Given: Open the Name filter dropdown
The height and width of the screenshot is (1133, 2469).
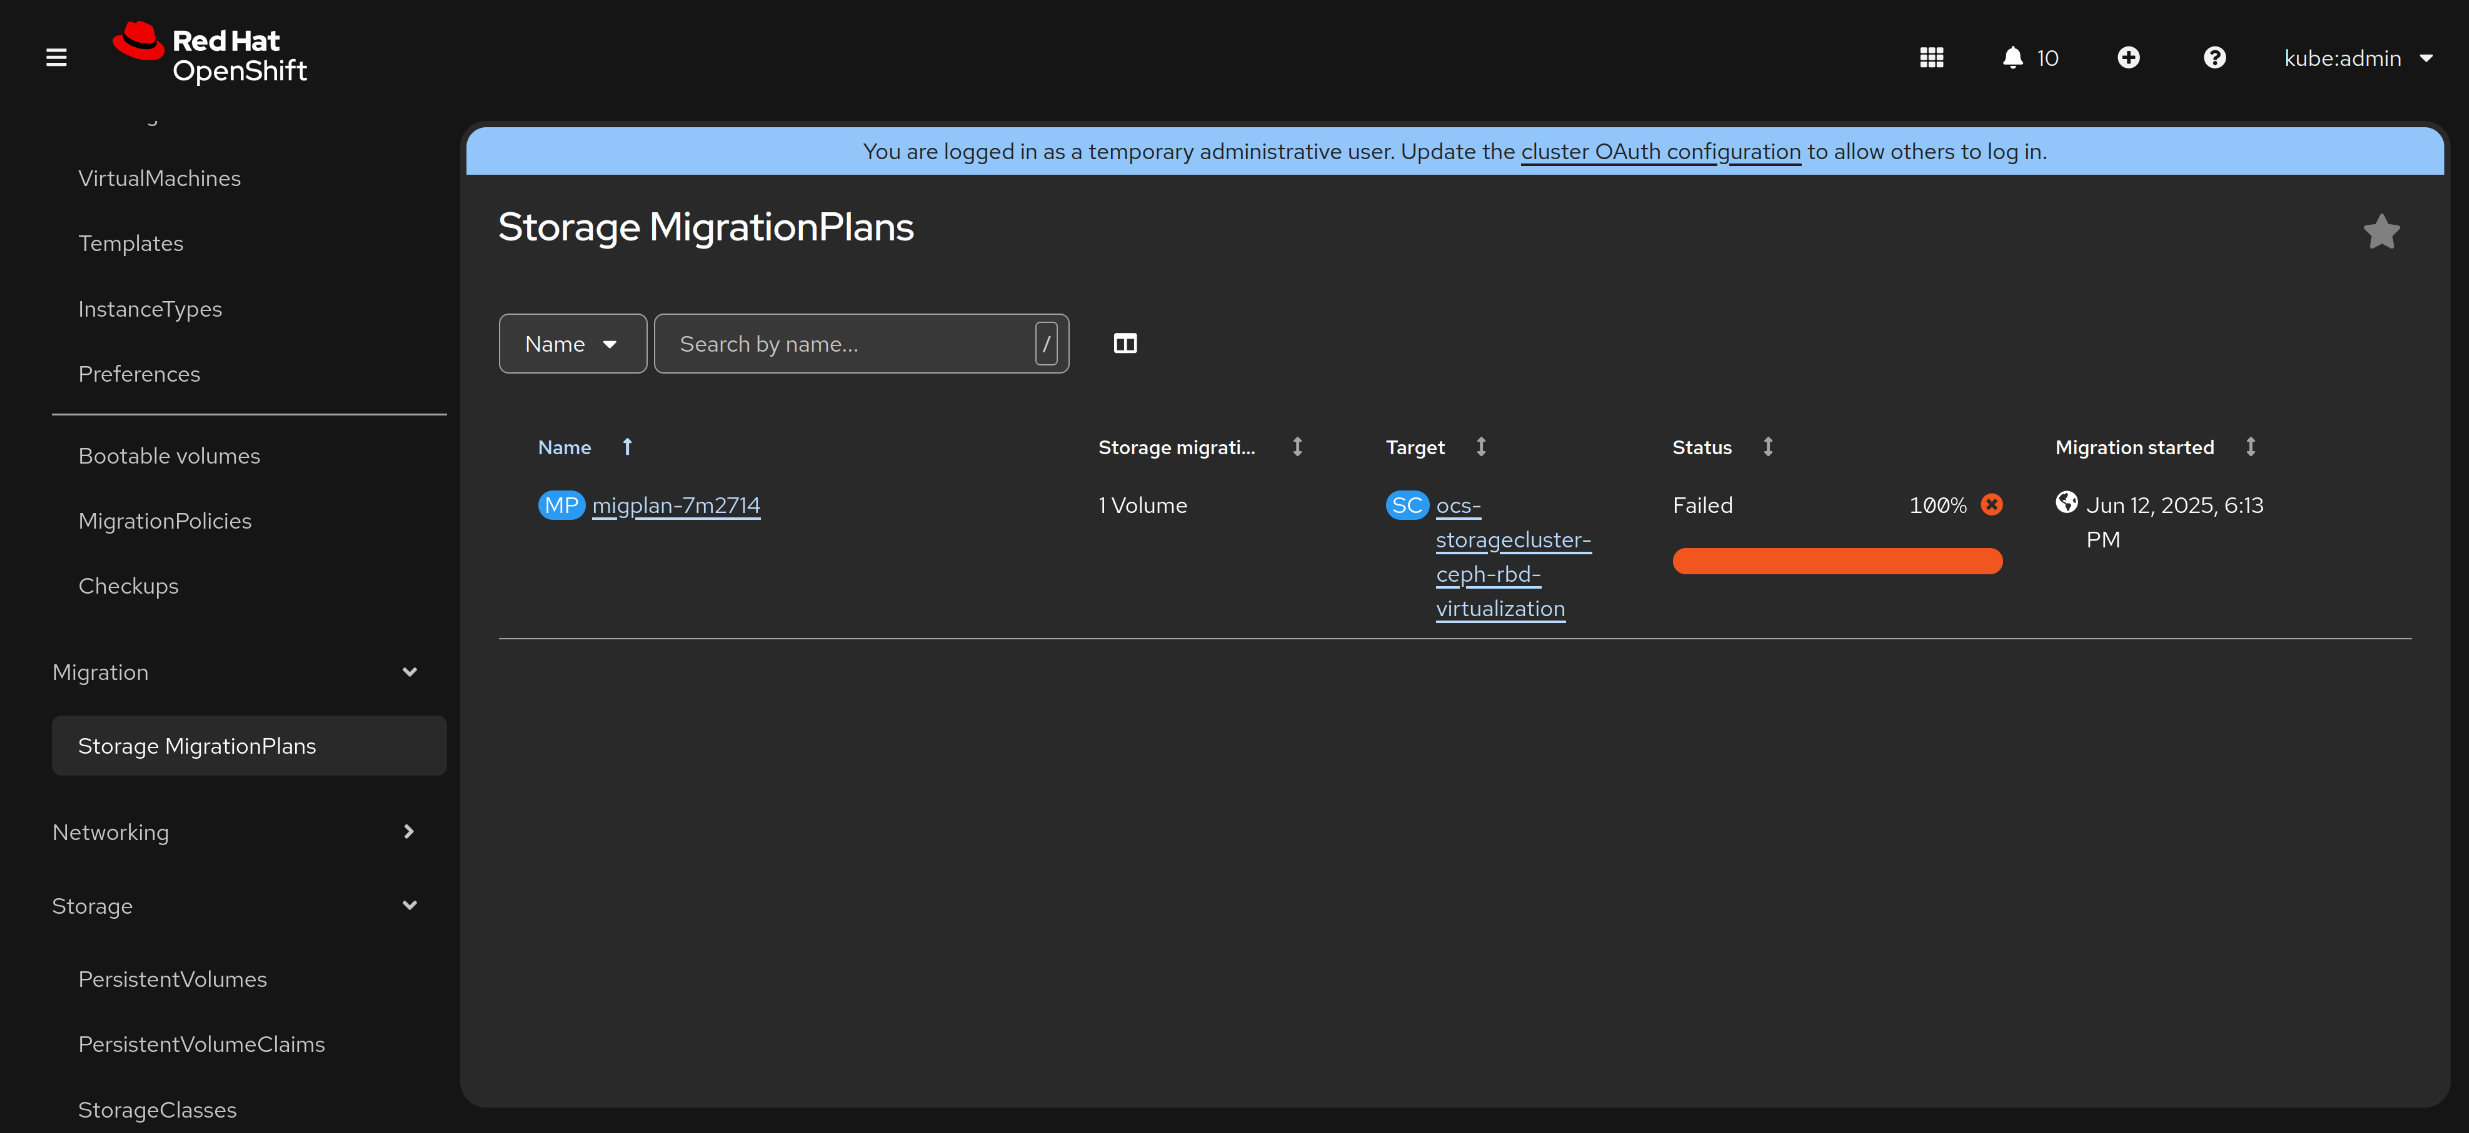Looking at the screenshot, I should pyautogui.click(x=572, y=344).
